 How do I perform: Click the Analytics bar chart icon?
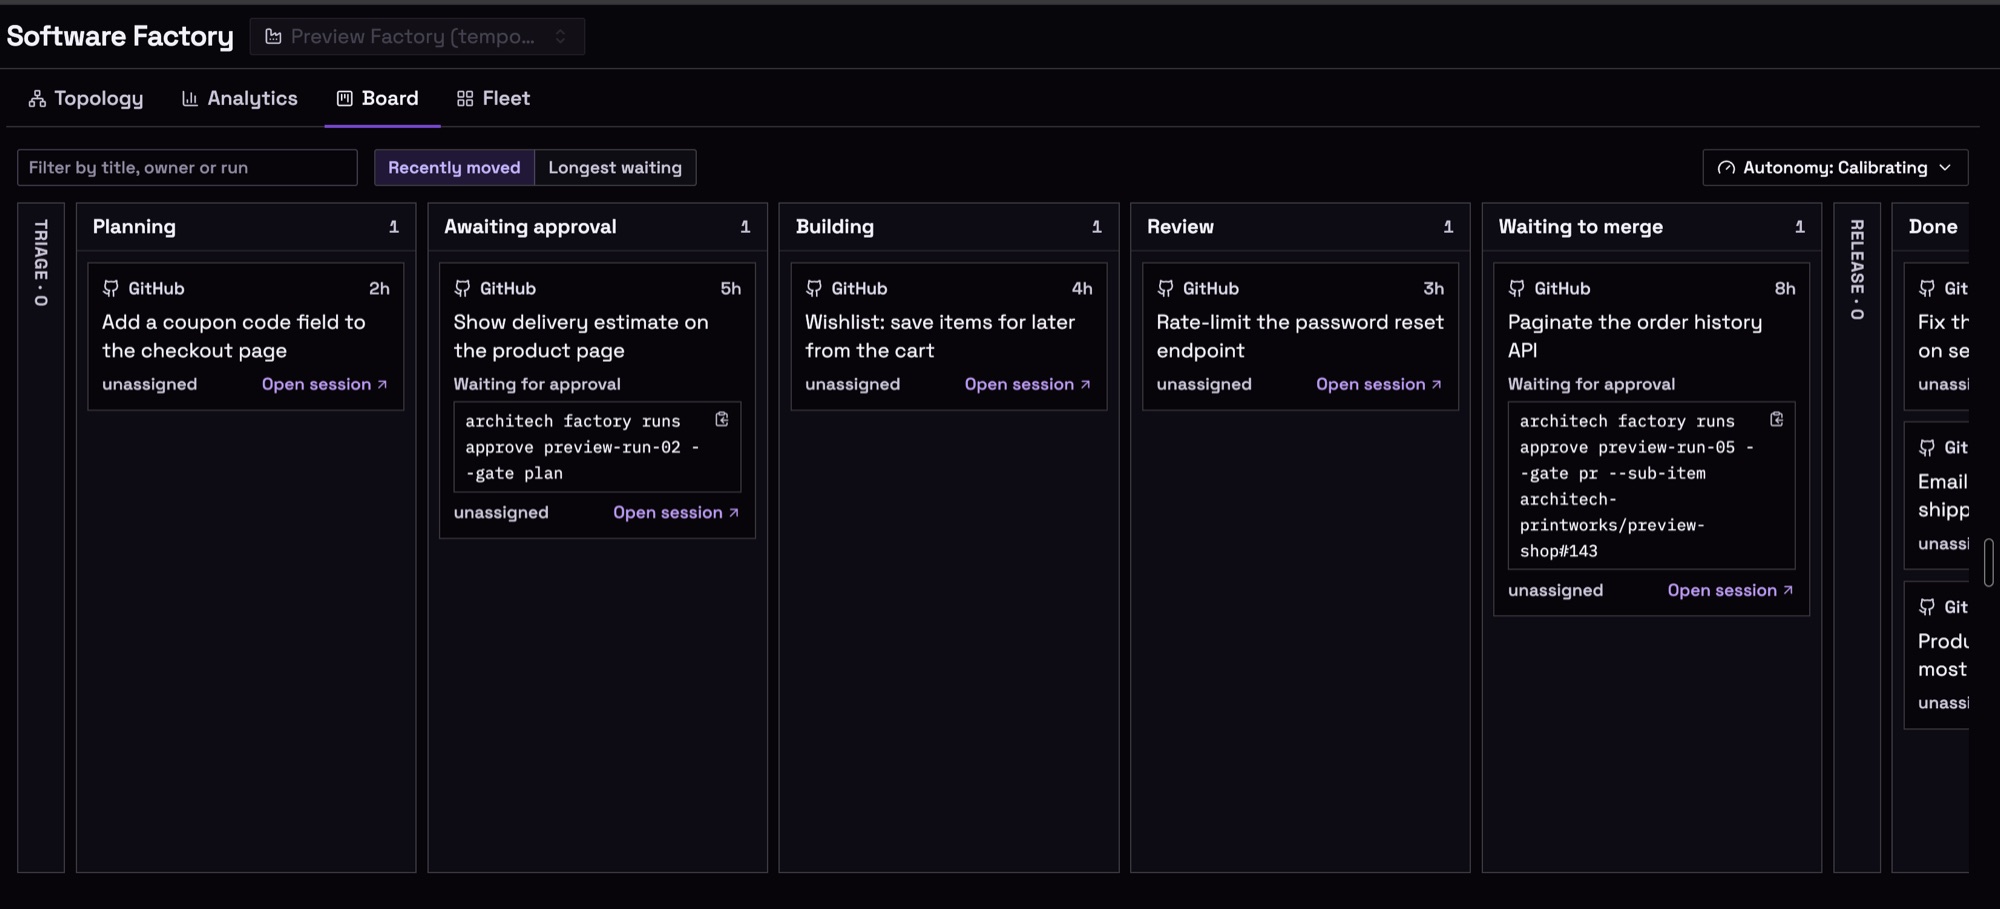190,98
